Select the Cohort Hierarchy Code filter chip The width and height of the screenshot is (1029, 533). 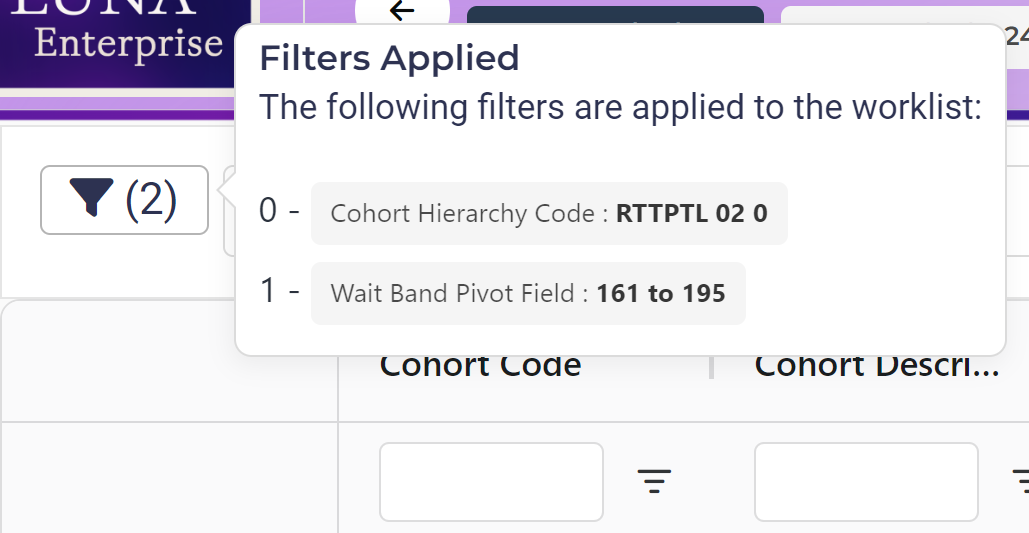point(549,213)
